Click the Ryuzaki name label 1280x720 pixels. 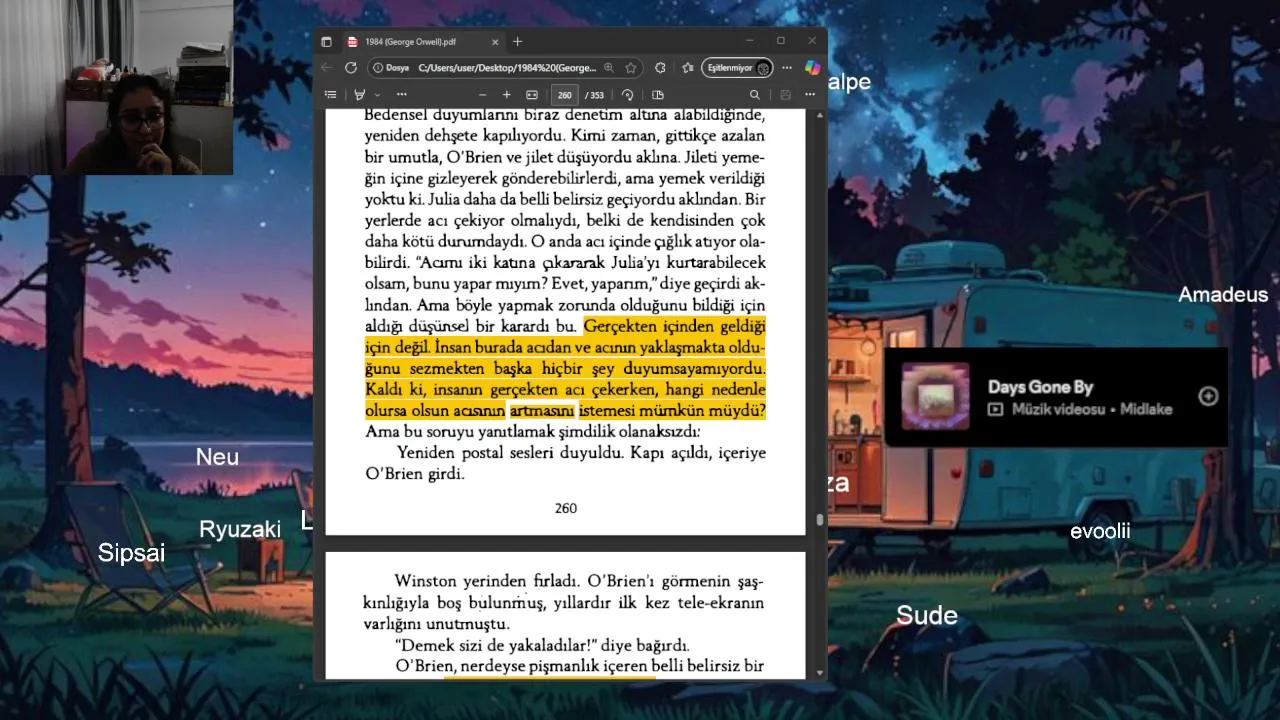tap(239, 530)
